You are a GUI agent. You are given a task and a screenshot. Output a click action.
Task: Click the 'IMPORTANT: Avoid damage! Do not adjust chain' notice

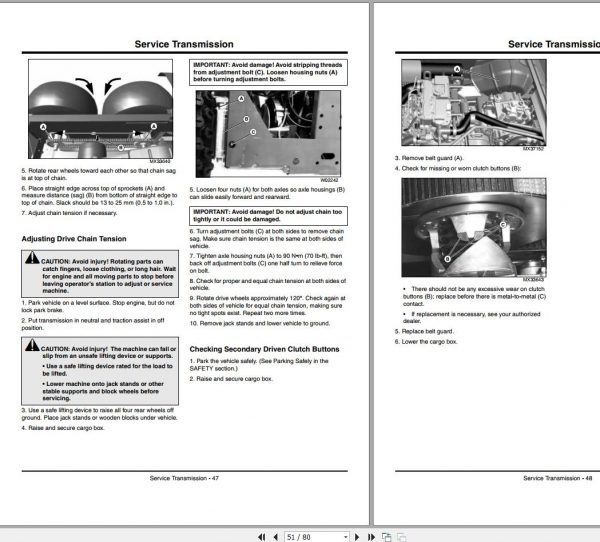268,216
